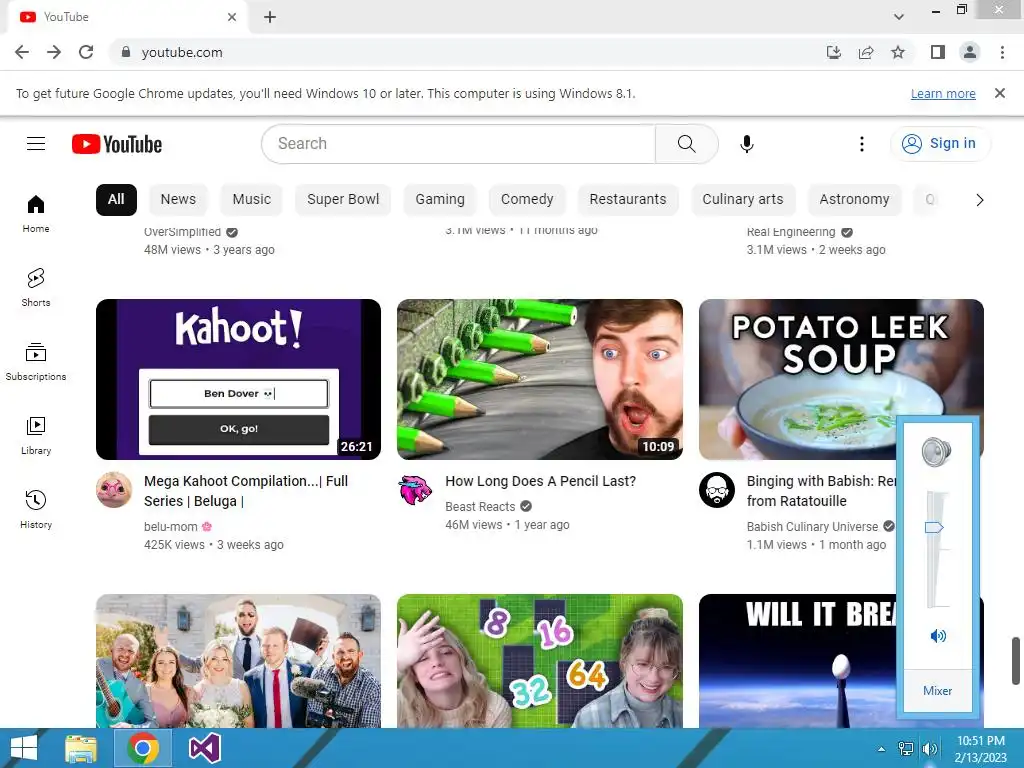The image size is (1024, 768).
Task: Open Mega Kahoot Compilation thumbnail
Action: 238,379
